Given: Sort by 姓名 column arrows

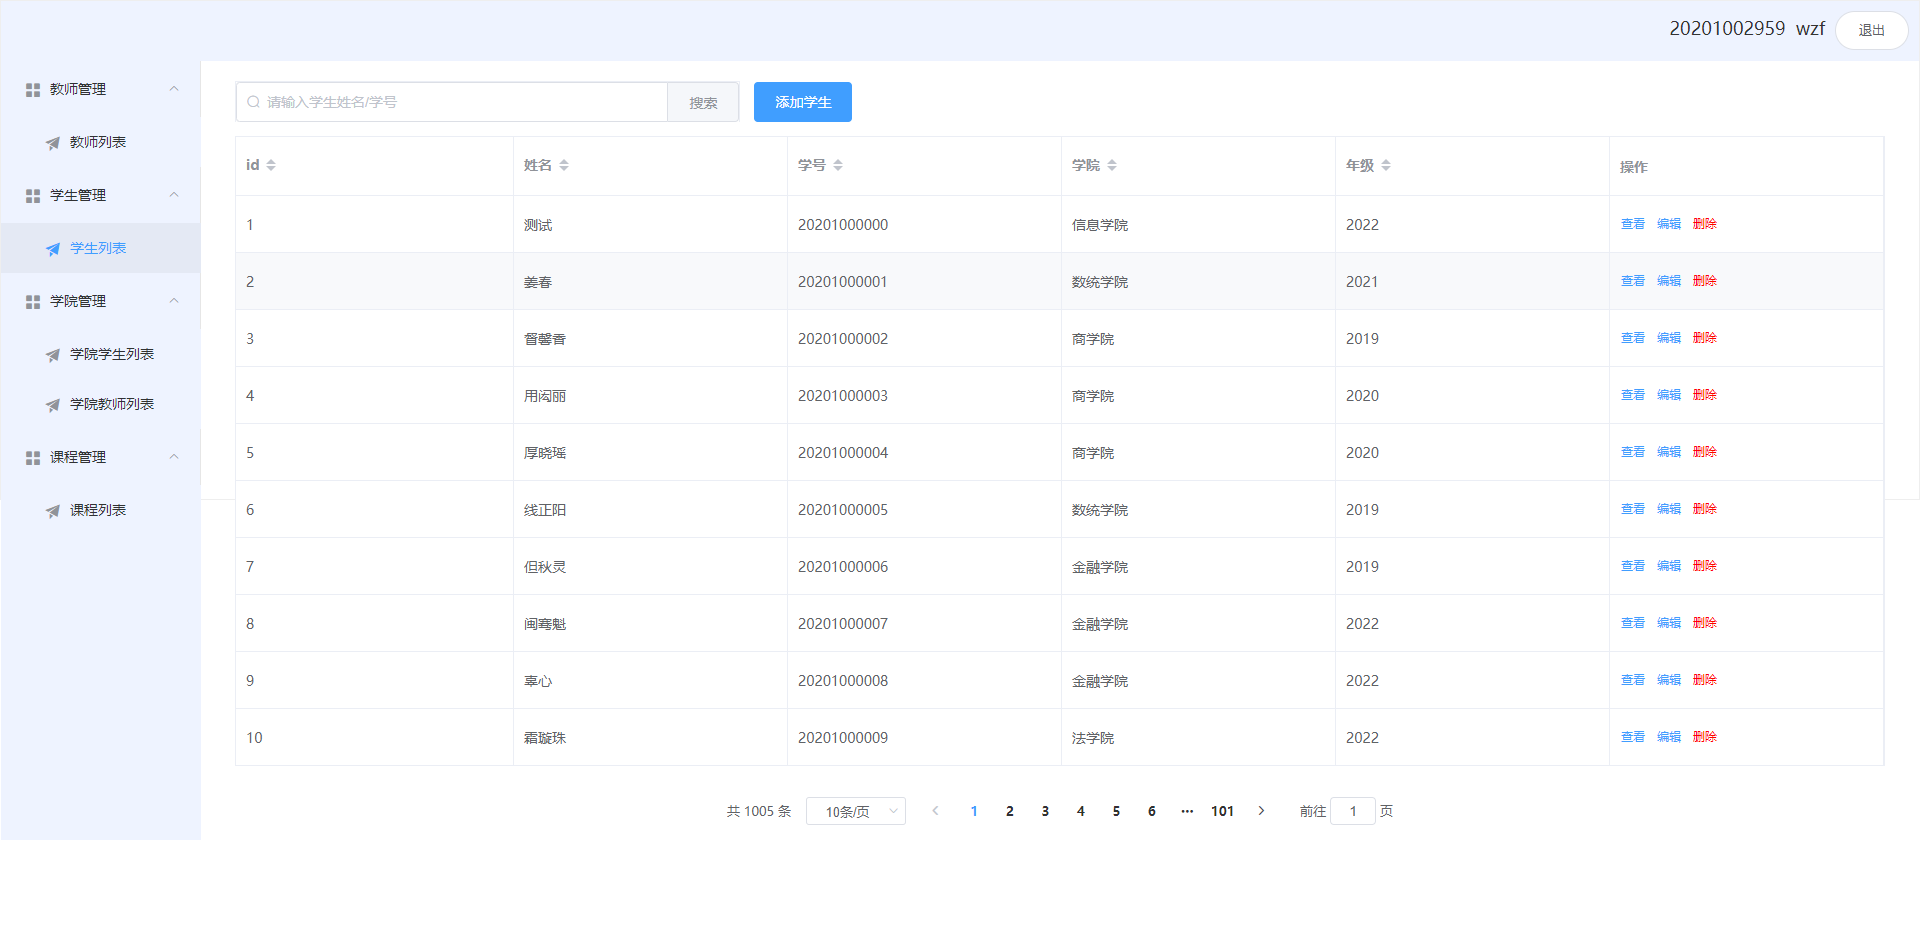Looking at the screenshot, I should coord(564,165).
